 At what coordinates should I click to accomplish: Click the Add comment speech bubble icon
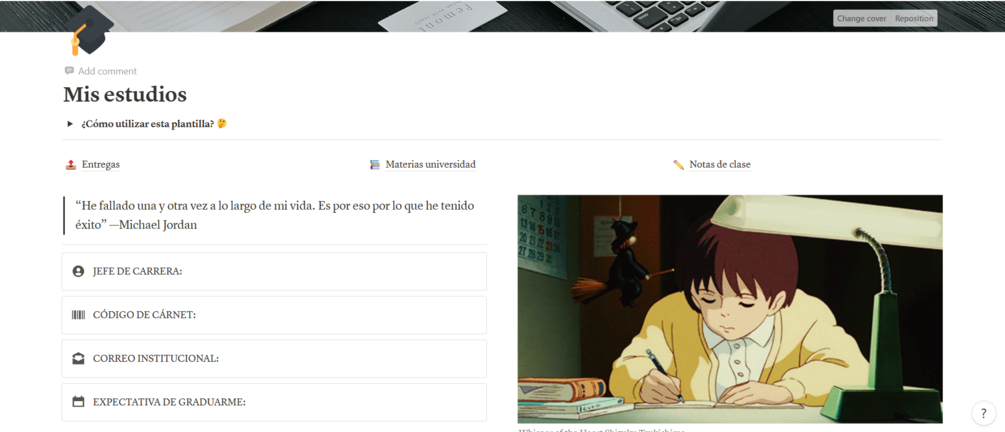[x=69, y=71]
